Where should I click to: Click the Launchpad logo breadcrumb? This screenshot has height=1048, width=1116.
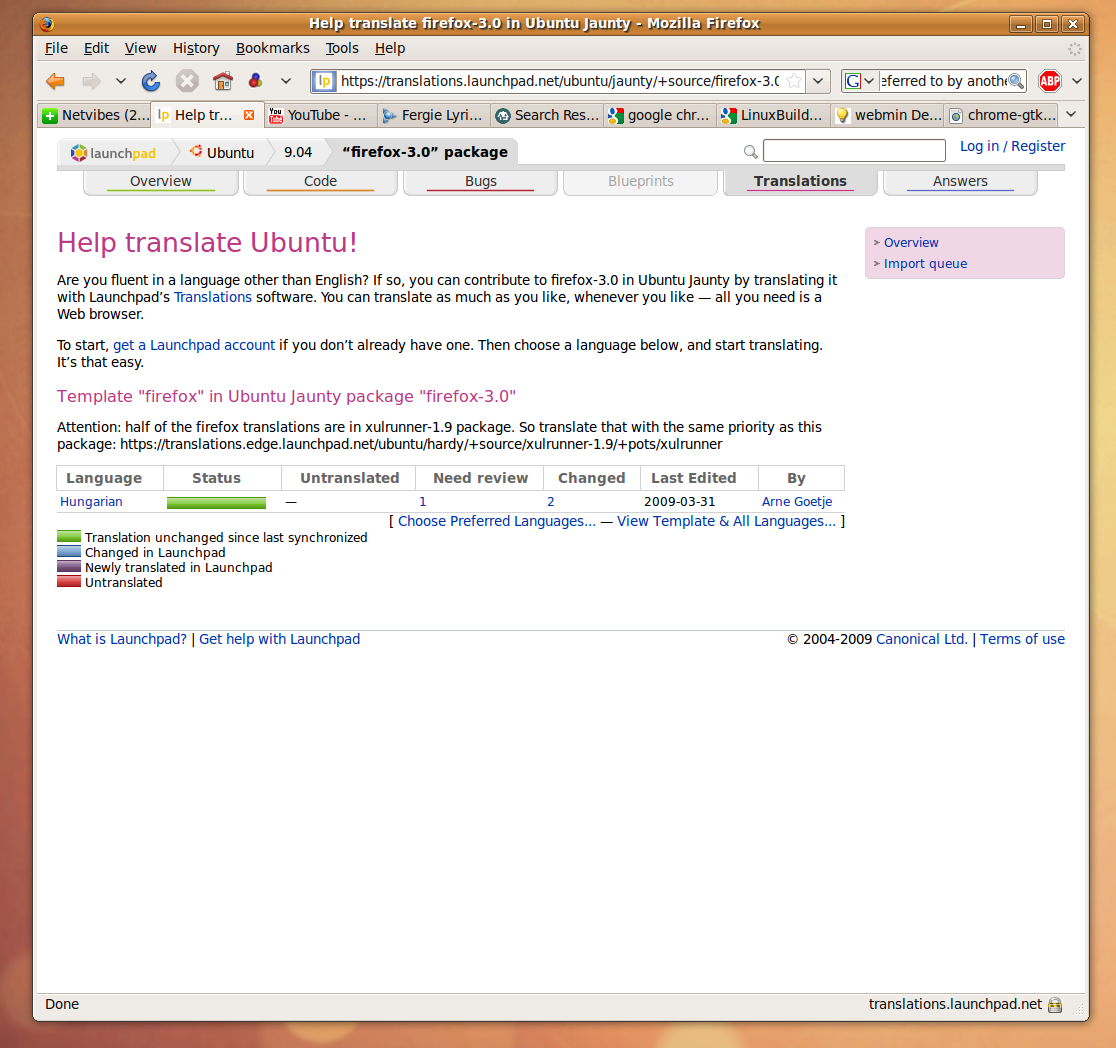click(x=113, y=153)
